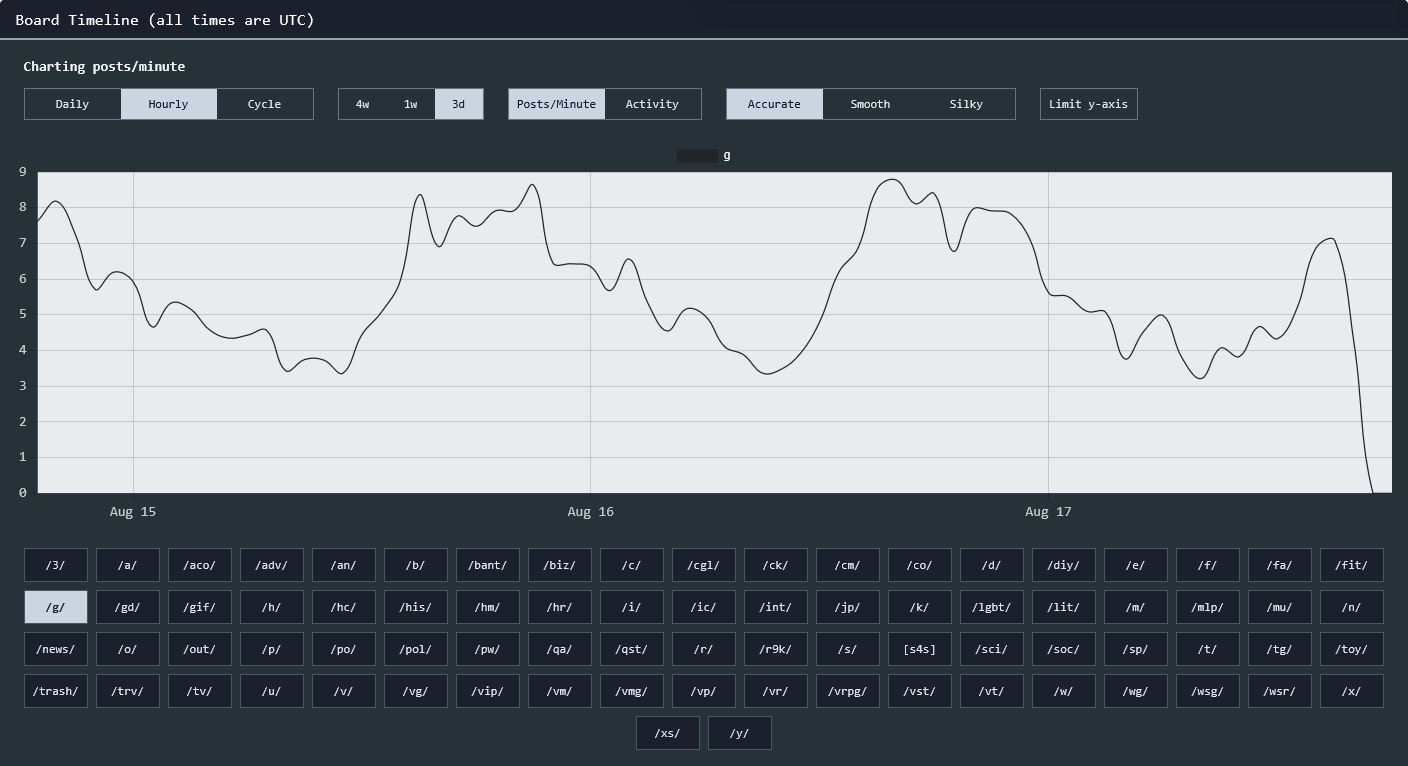Image resolution: width=1408 pixels, height=766 pixels.
Task: Open the /jp/ board chart
Action: pos(848,607)
